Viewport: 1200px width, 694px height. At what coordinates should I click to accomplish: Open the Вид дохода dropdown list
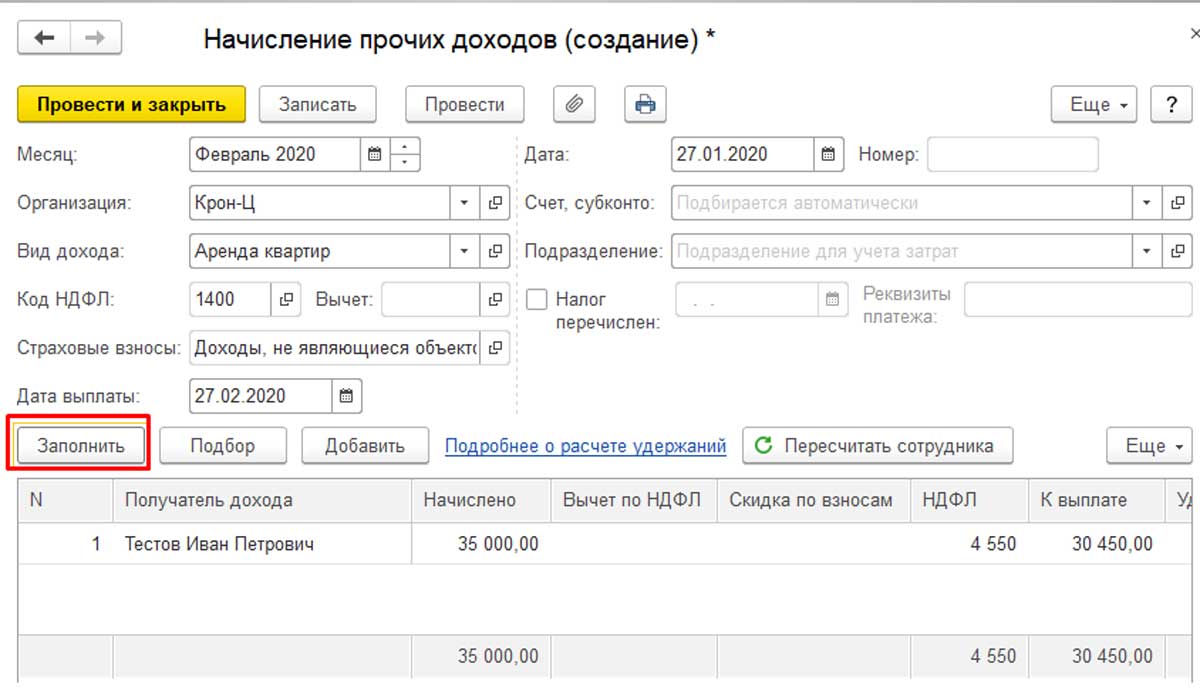tap(462, 250)
